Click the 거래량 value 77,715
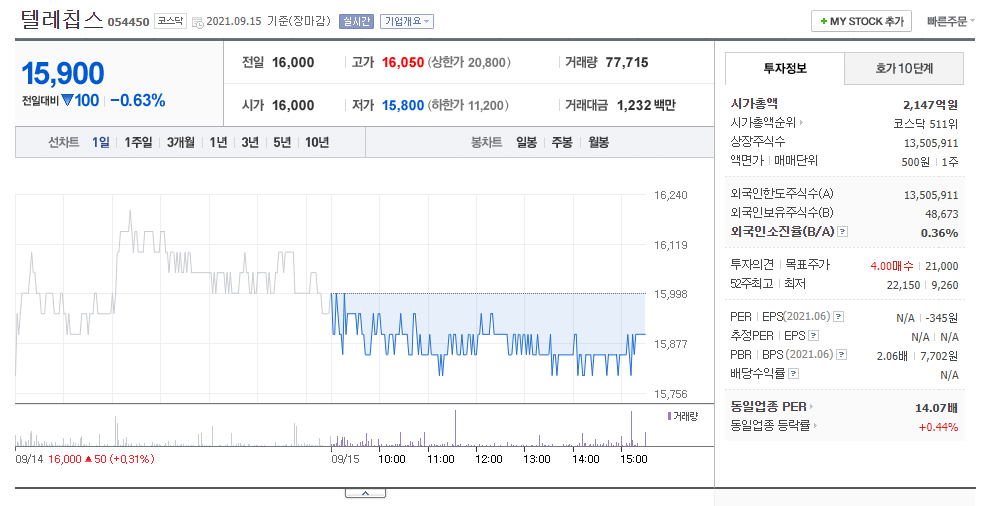The width and height of the screenshot is (987, 506). point(627,62)
